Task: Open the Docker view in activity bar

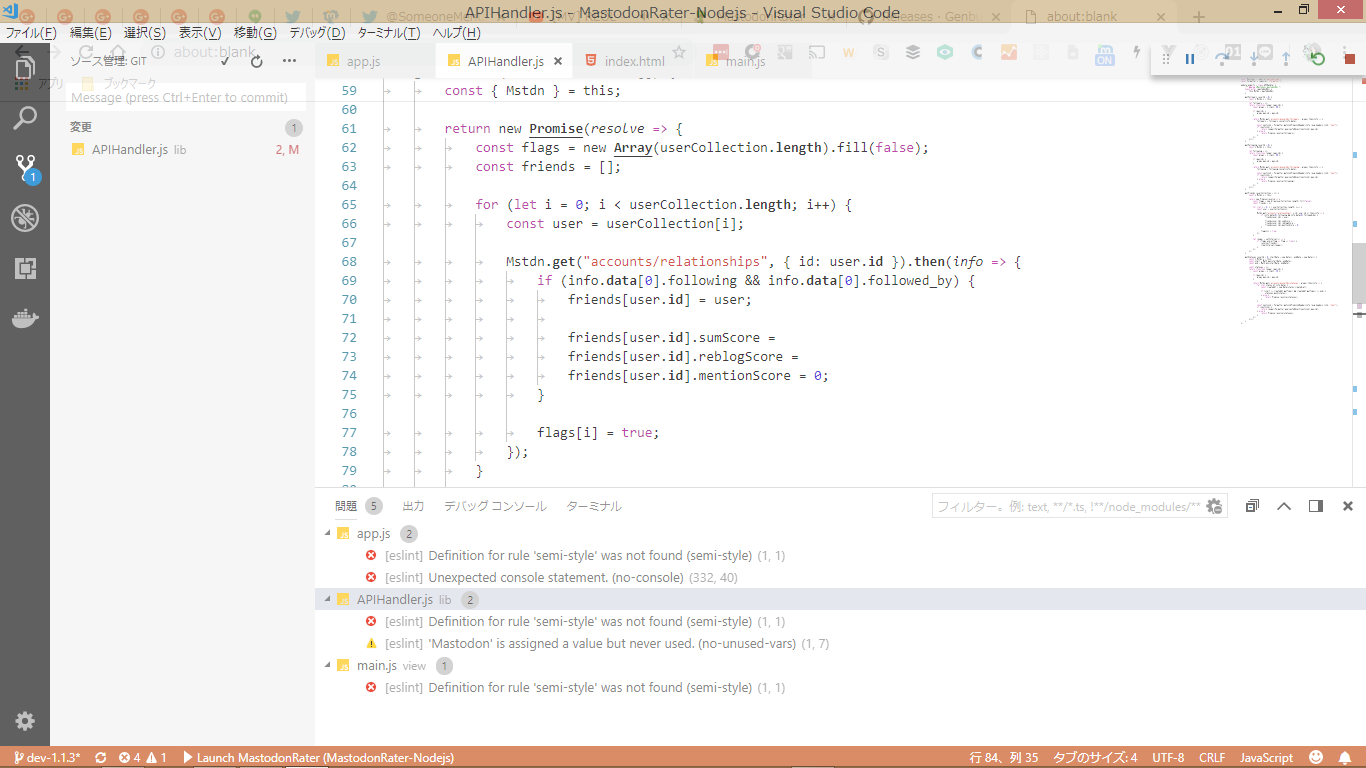Action: tap(25, 319)
